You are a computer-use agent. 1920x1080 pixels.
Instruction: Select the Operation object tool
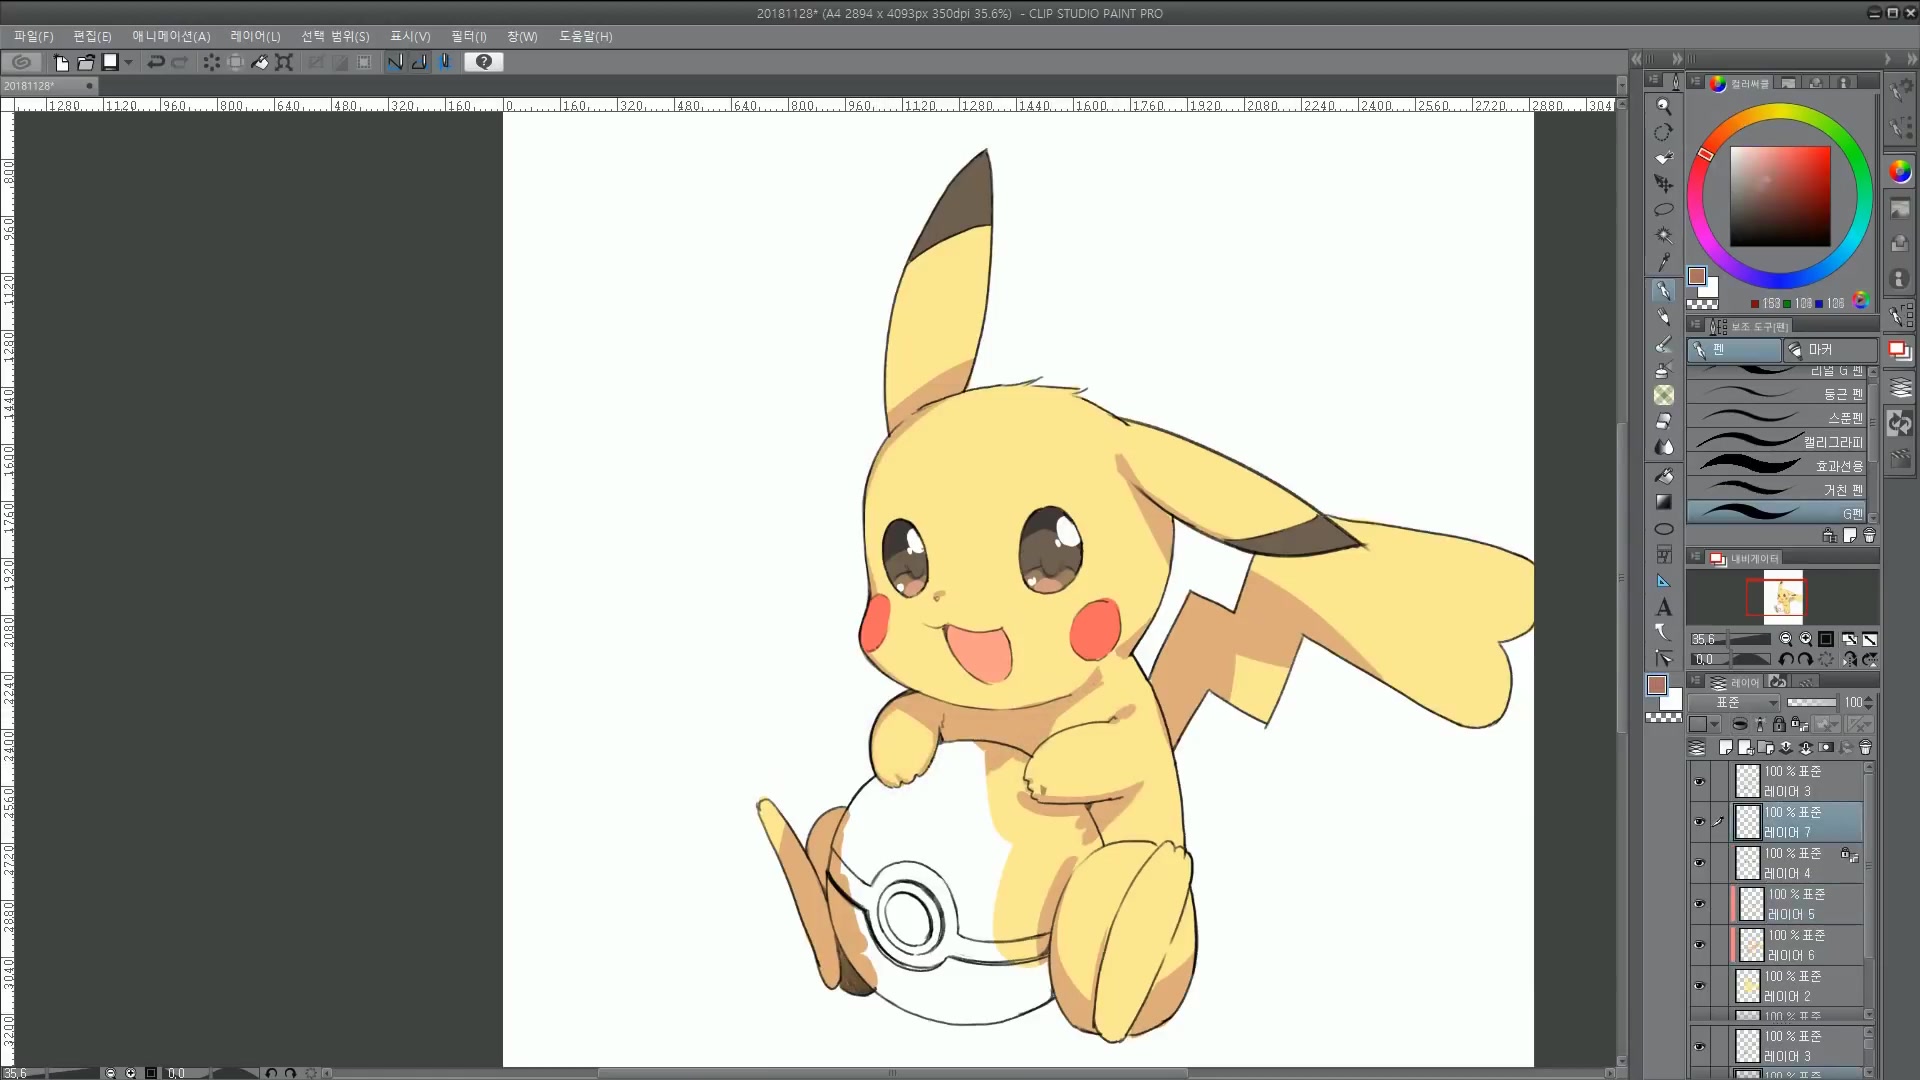[1663, 158]
